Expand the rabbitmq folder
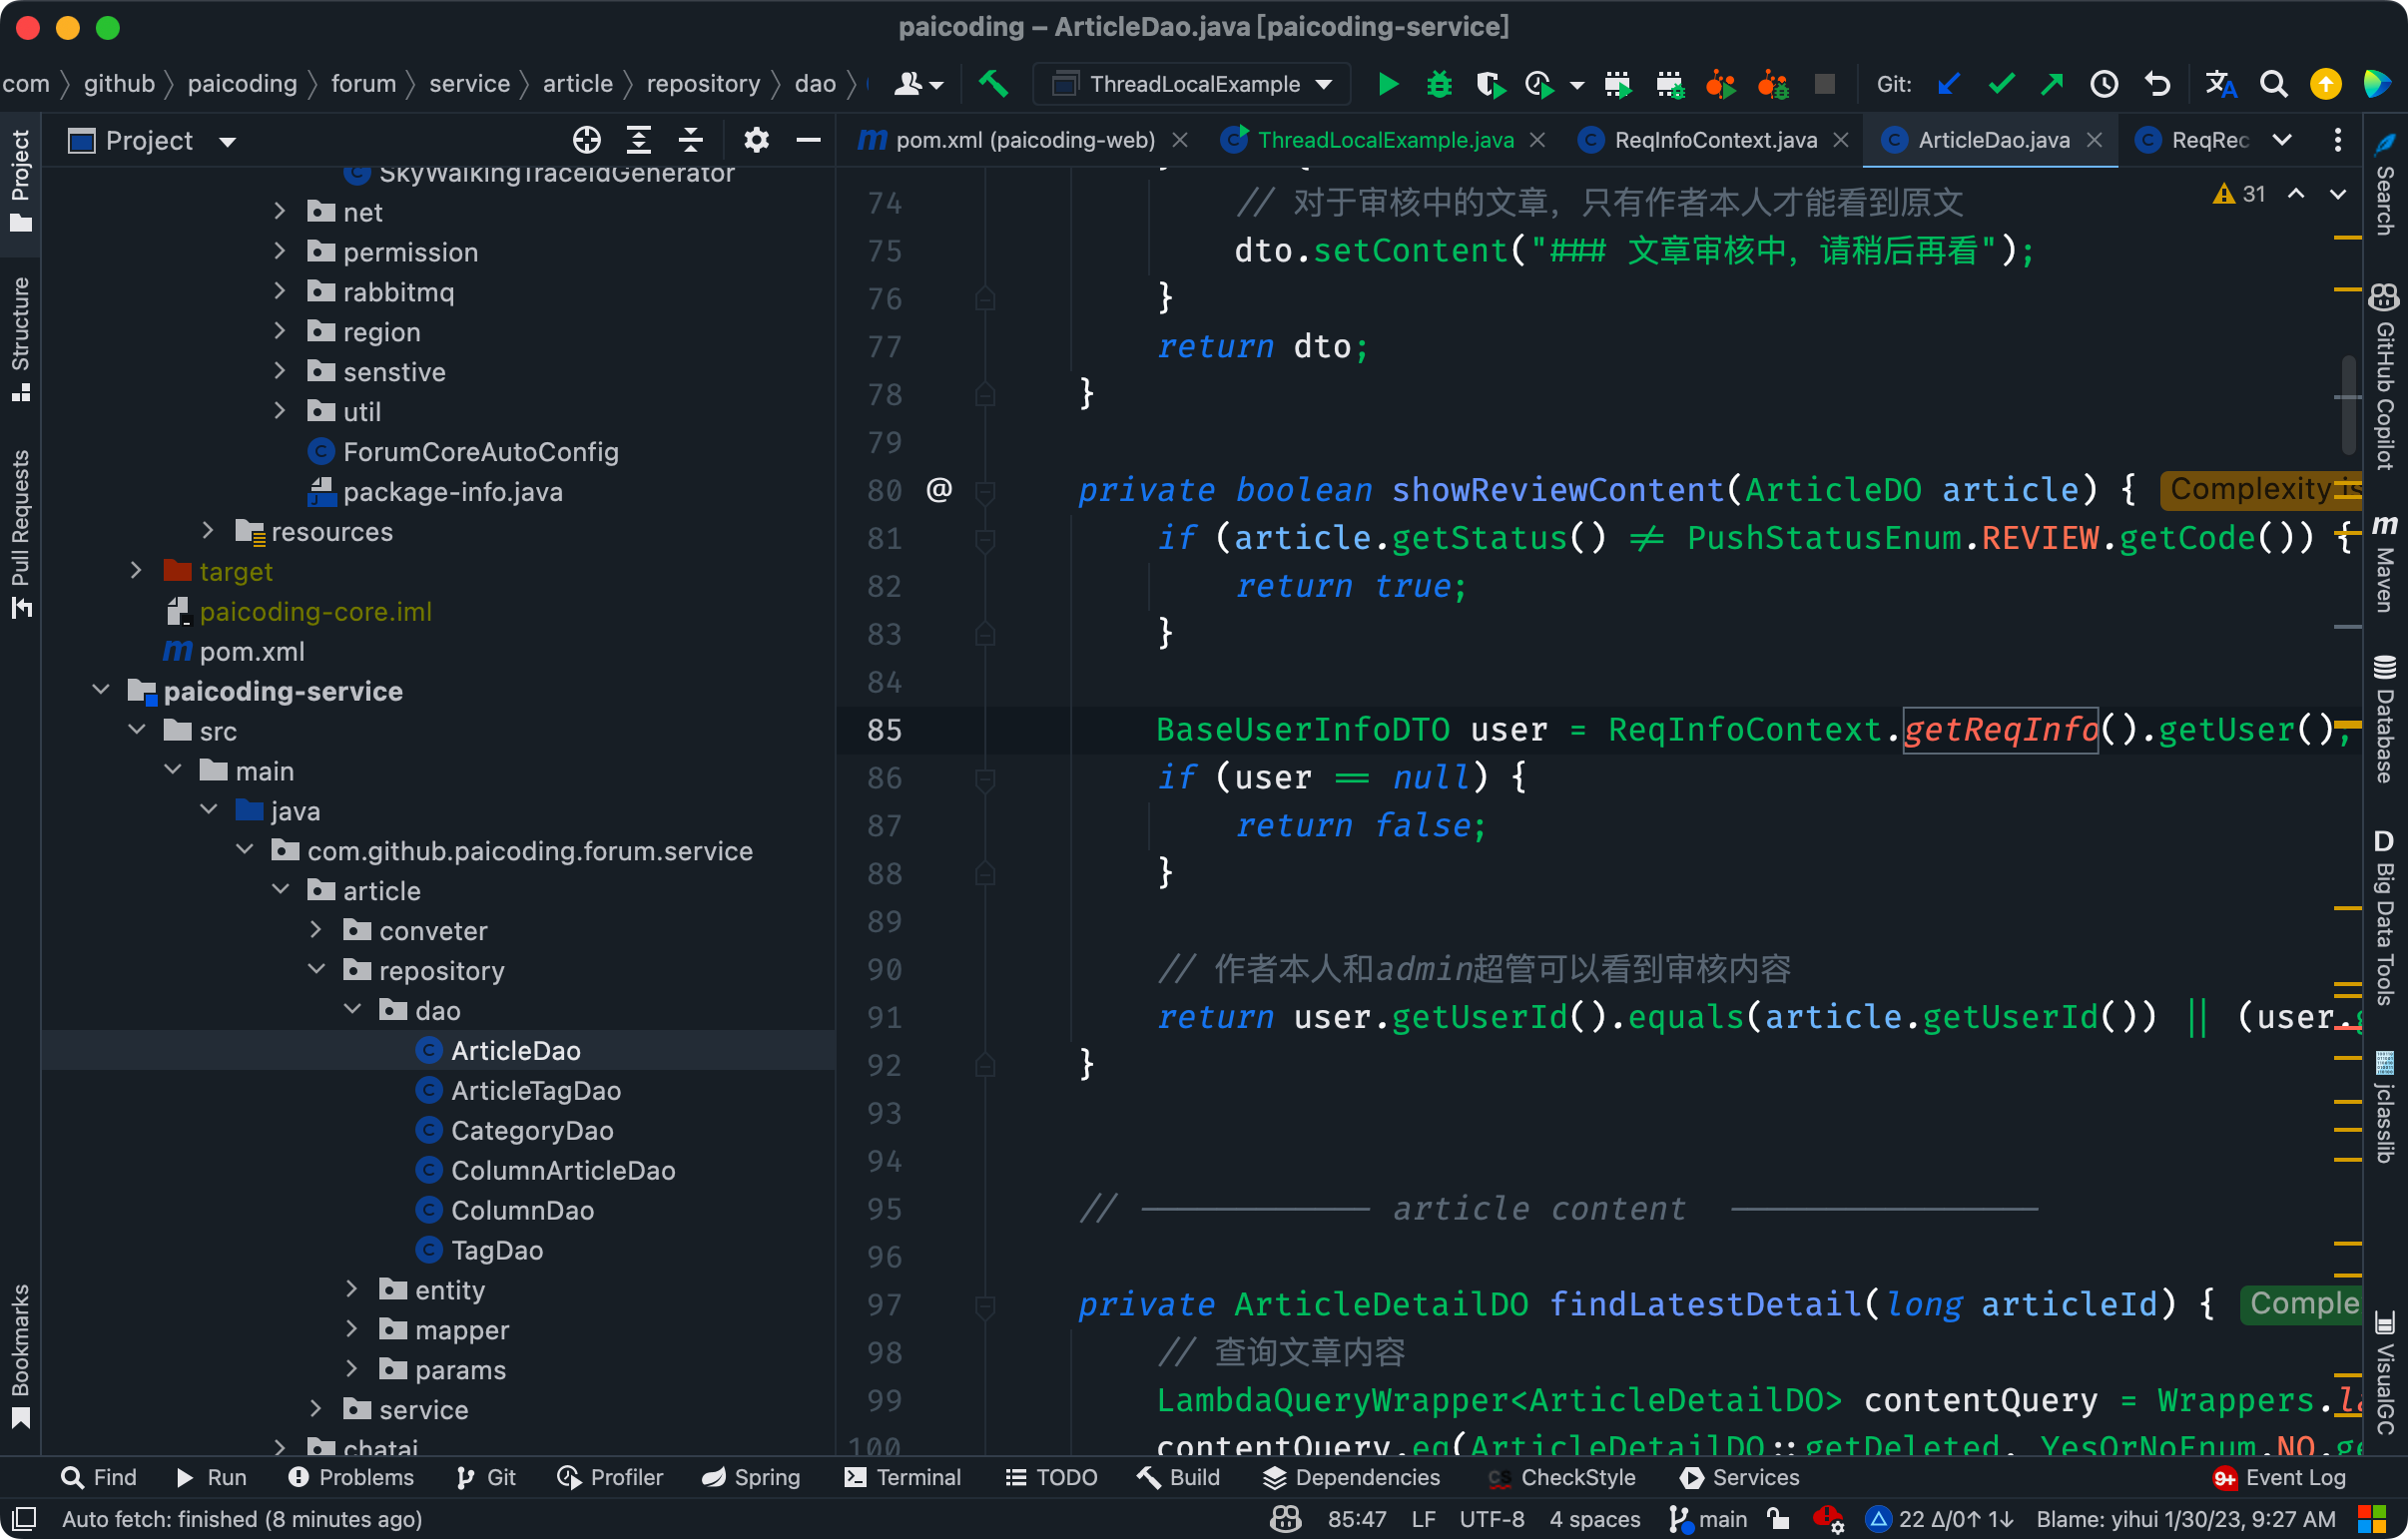 pos(280,292)
